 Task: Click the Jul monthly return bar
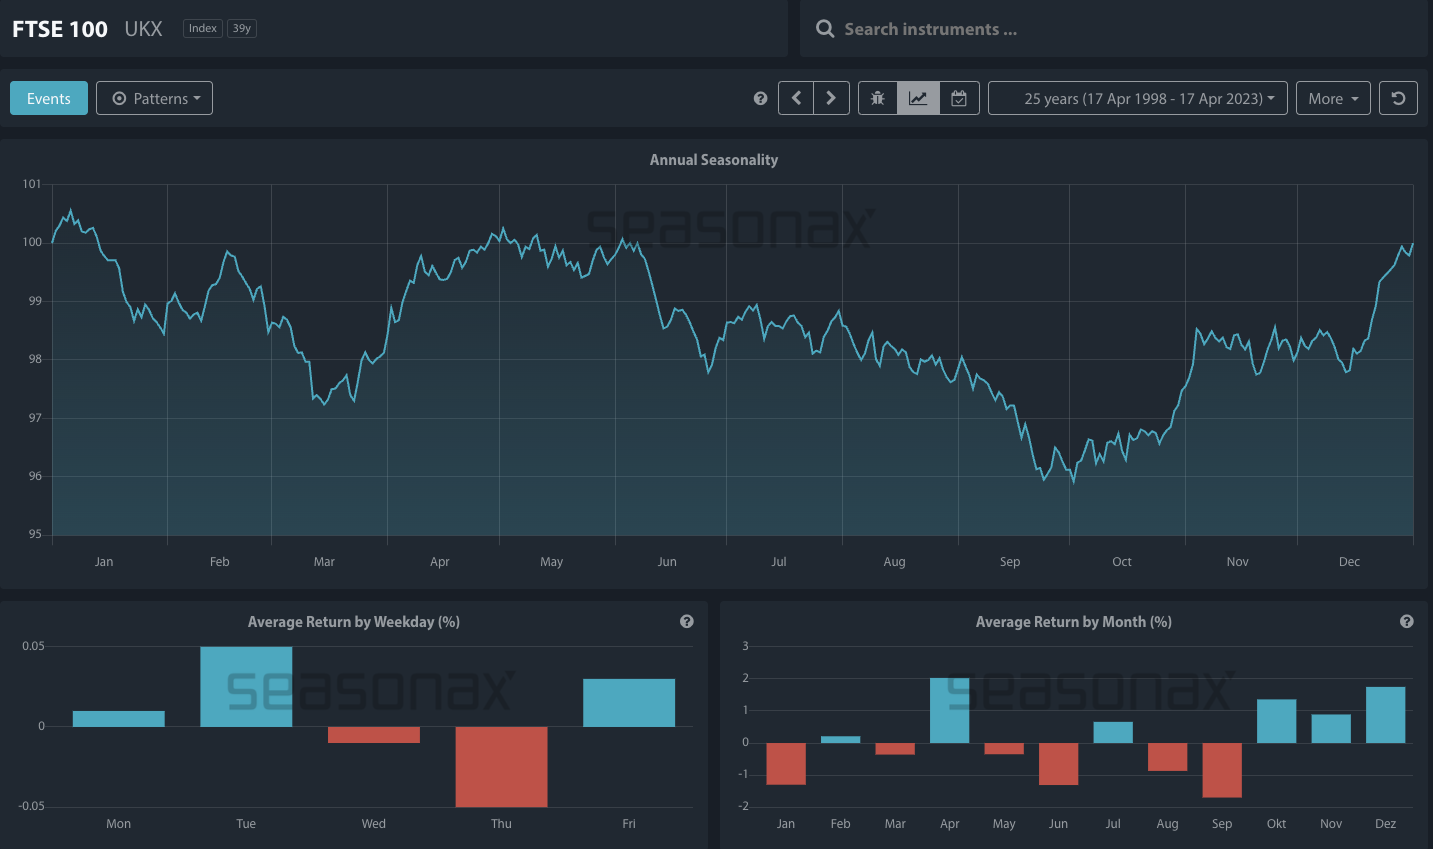point(1113,732)
